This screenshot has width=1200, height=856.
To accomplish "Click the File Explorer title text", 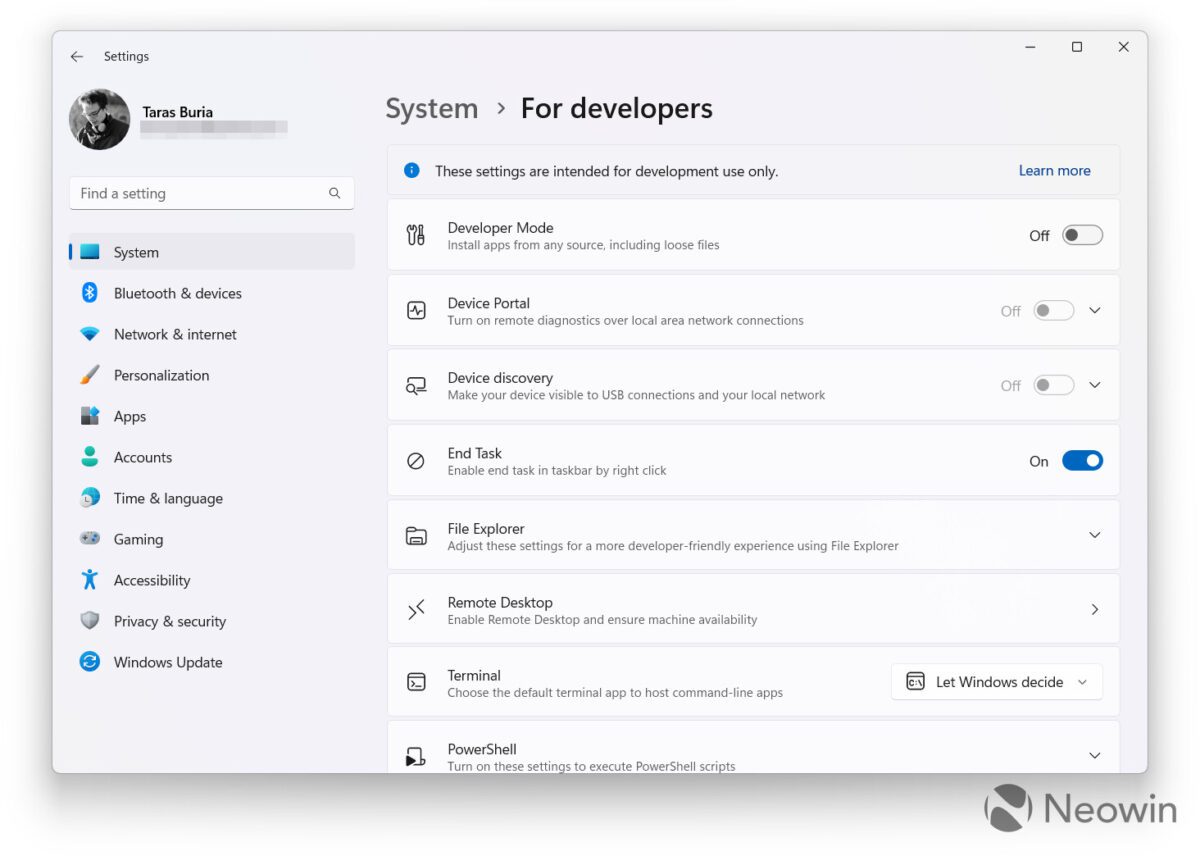I will [486, 528].
